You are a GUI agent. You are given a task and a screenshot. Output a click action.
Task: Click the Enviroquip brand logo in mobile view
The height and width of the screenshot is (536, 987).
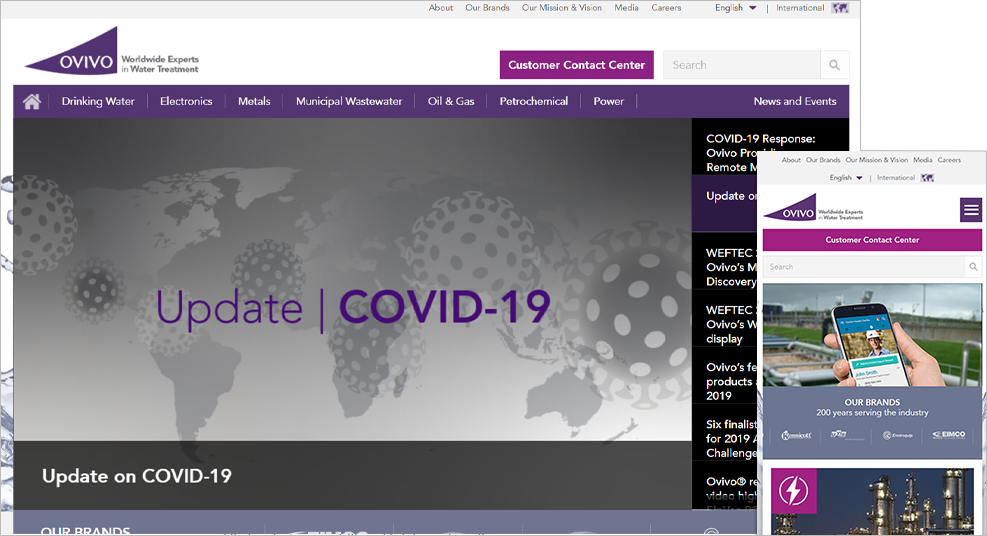click(x=898, y=435)
